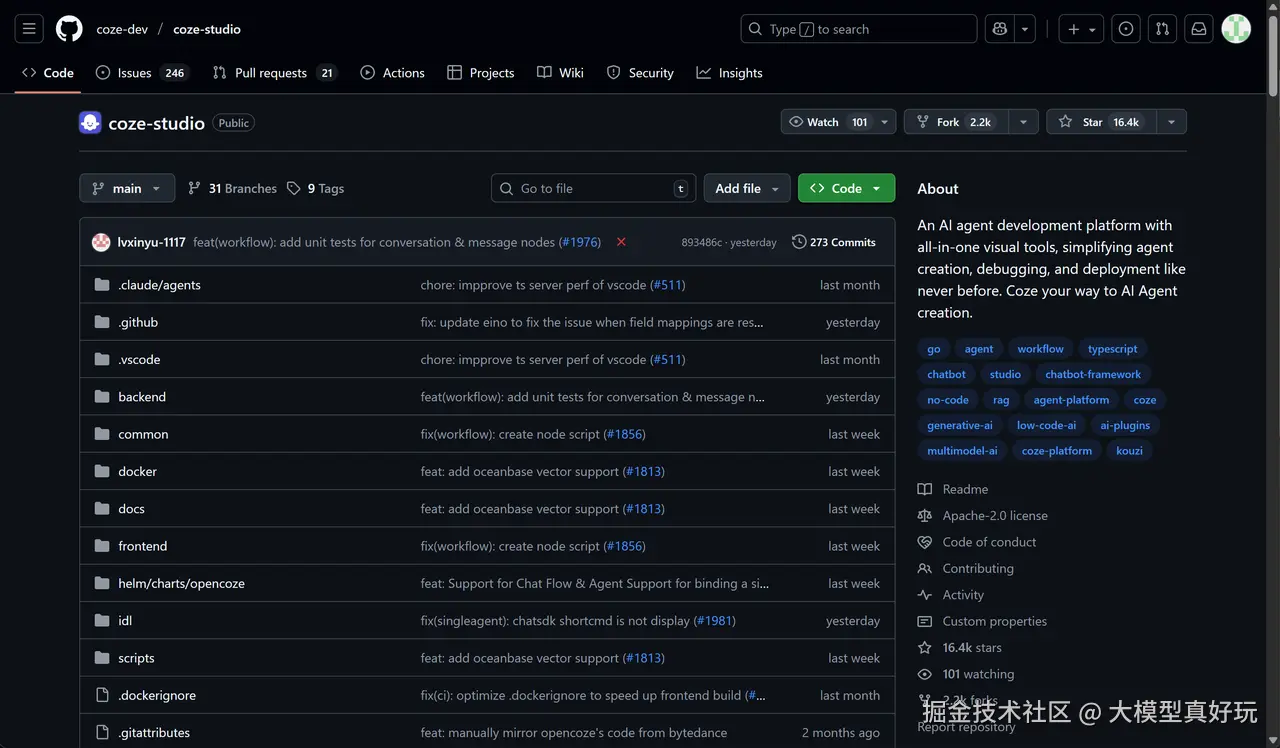Open the green Code dropdown button
This screenshot has width=1280, height=748.
point(846,188)
